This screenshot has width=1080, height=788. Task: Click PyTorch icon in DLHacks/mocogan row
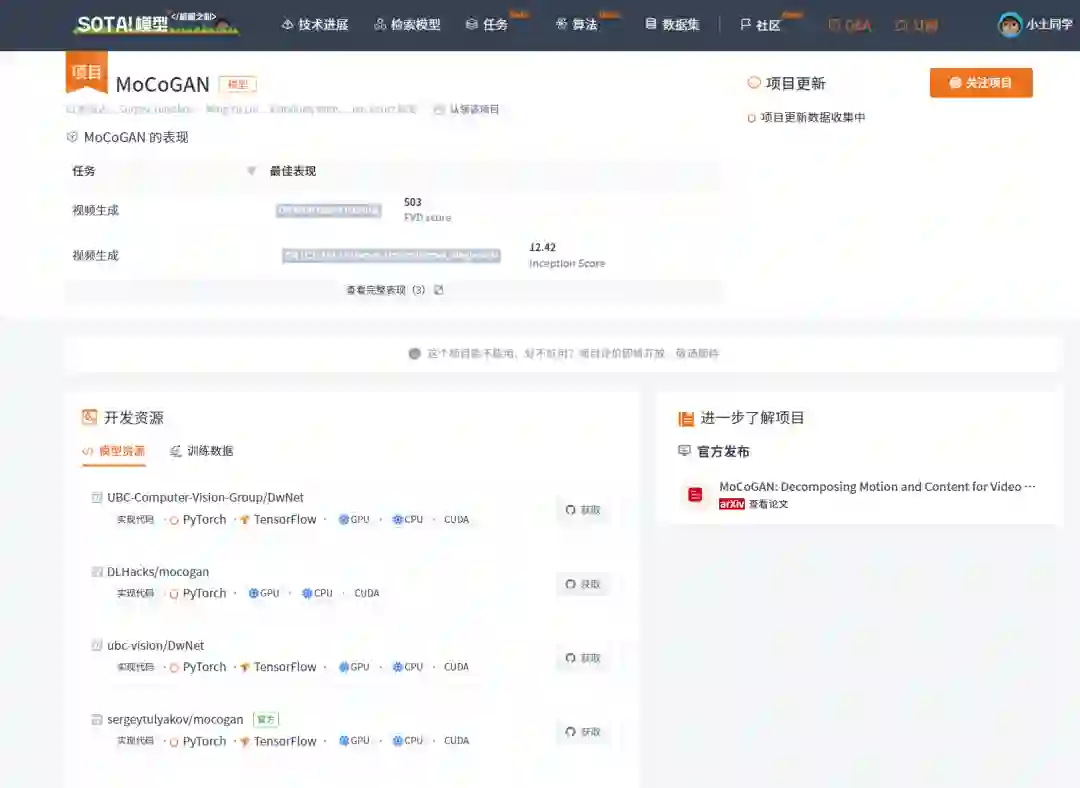pos(174,594)
